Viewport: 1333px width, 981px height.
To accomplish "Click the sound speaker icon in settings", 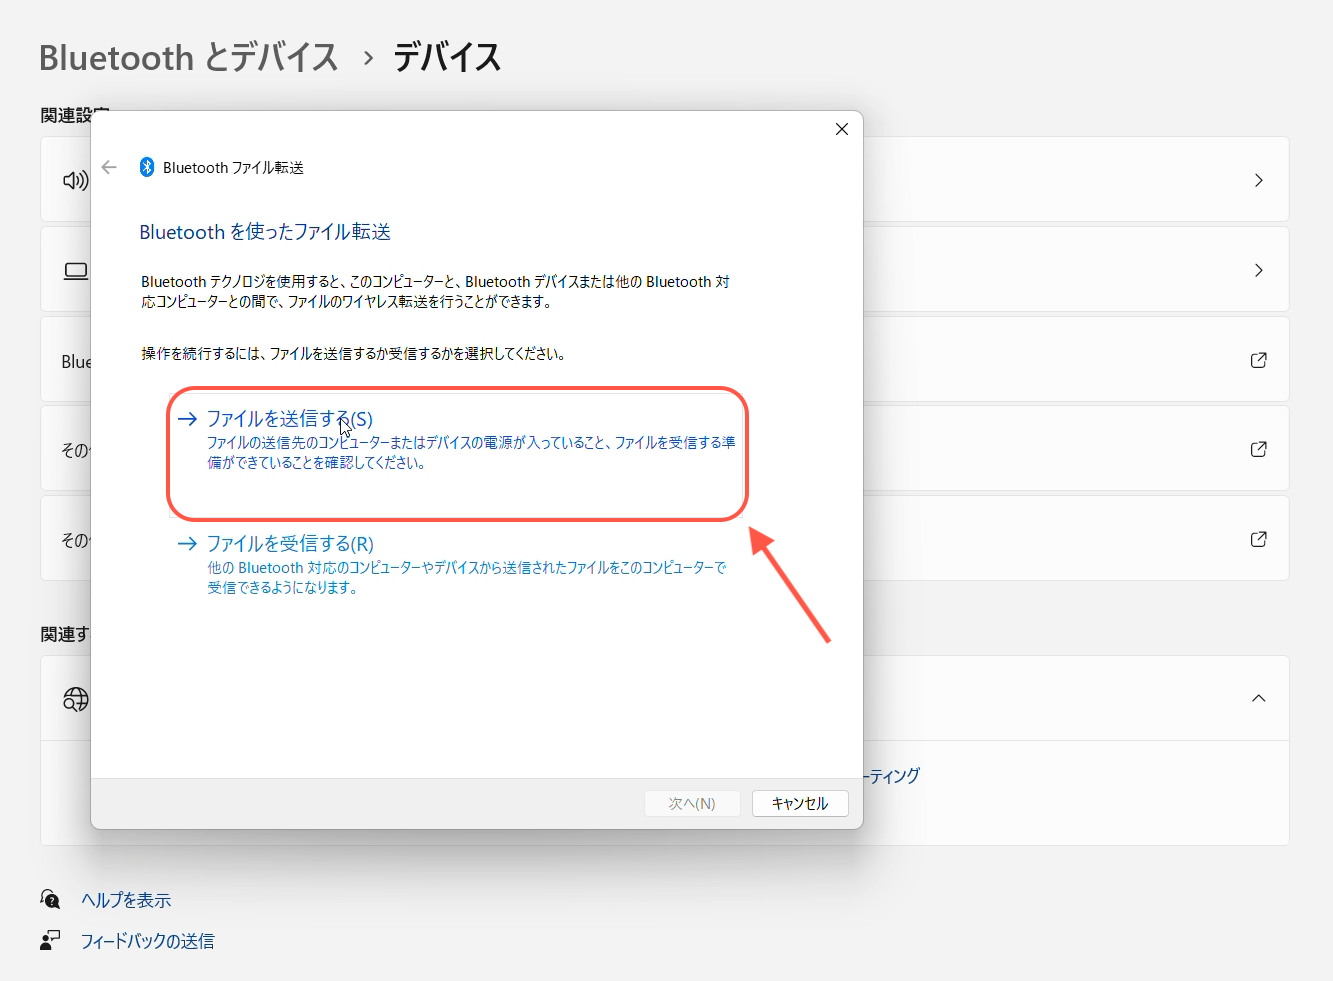I will 76,180.
